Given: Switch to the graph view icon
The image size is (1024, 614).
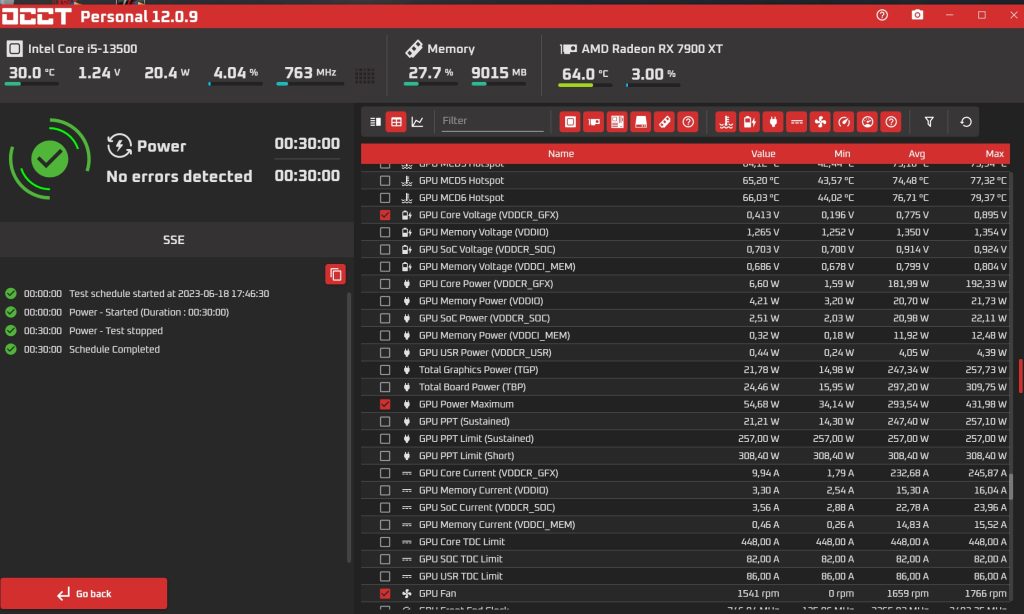Looking at the screenshot, I should (x=417, y=122).
